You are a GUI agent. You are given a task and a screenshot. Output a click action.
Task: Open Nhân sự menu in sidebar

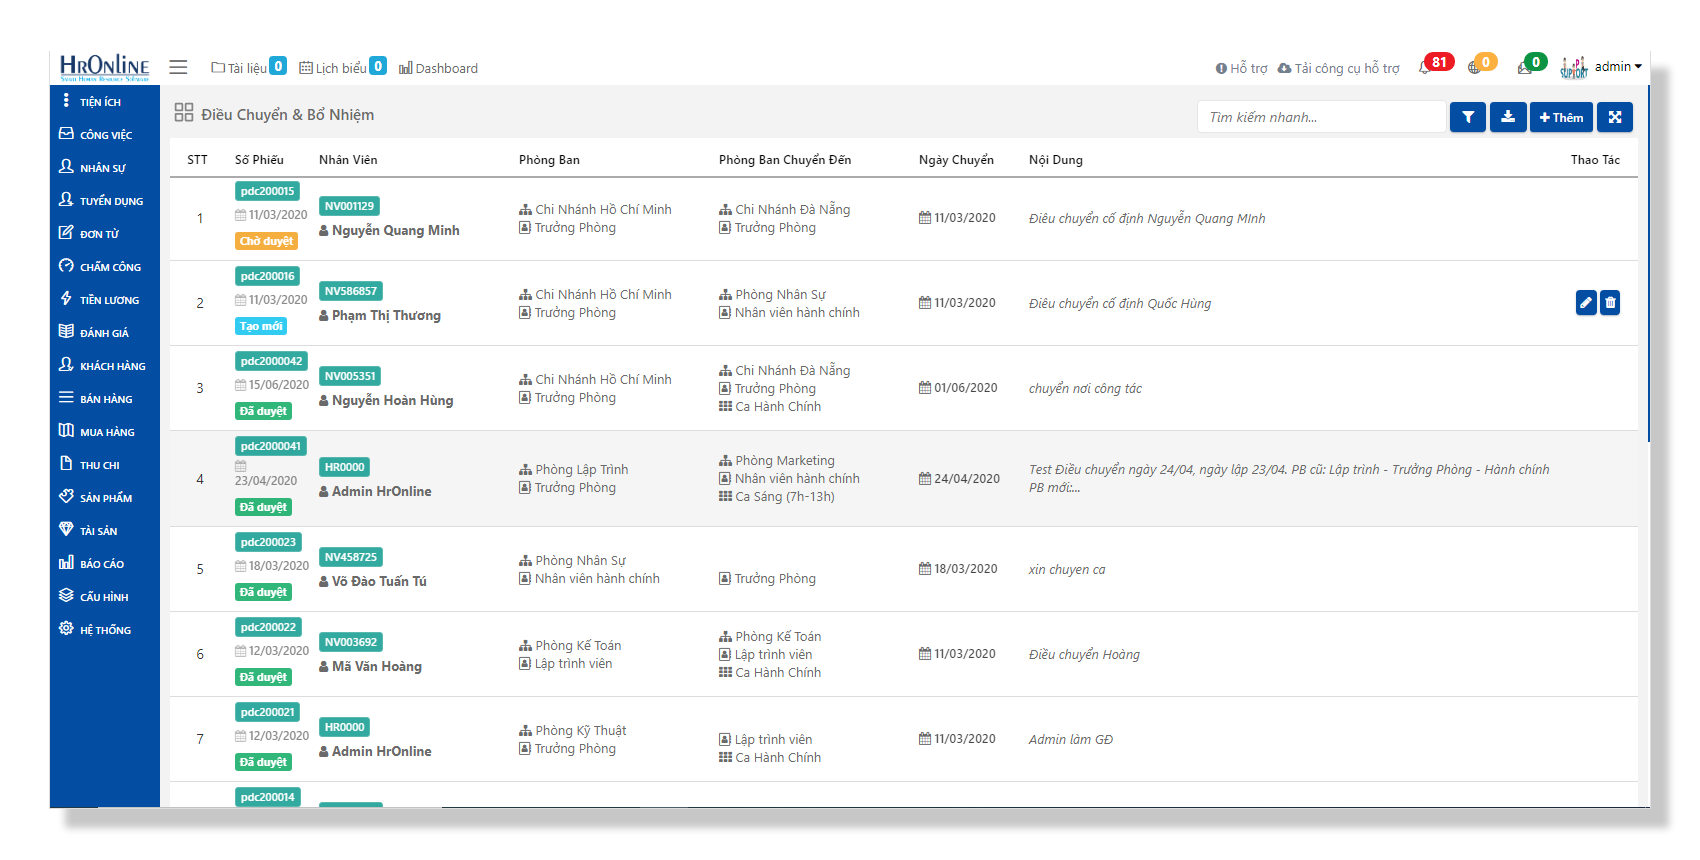coord(104,167)
